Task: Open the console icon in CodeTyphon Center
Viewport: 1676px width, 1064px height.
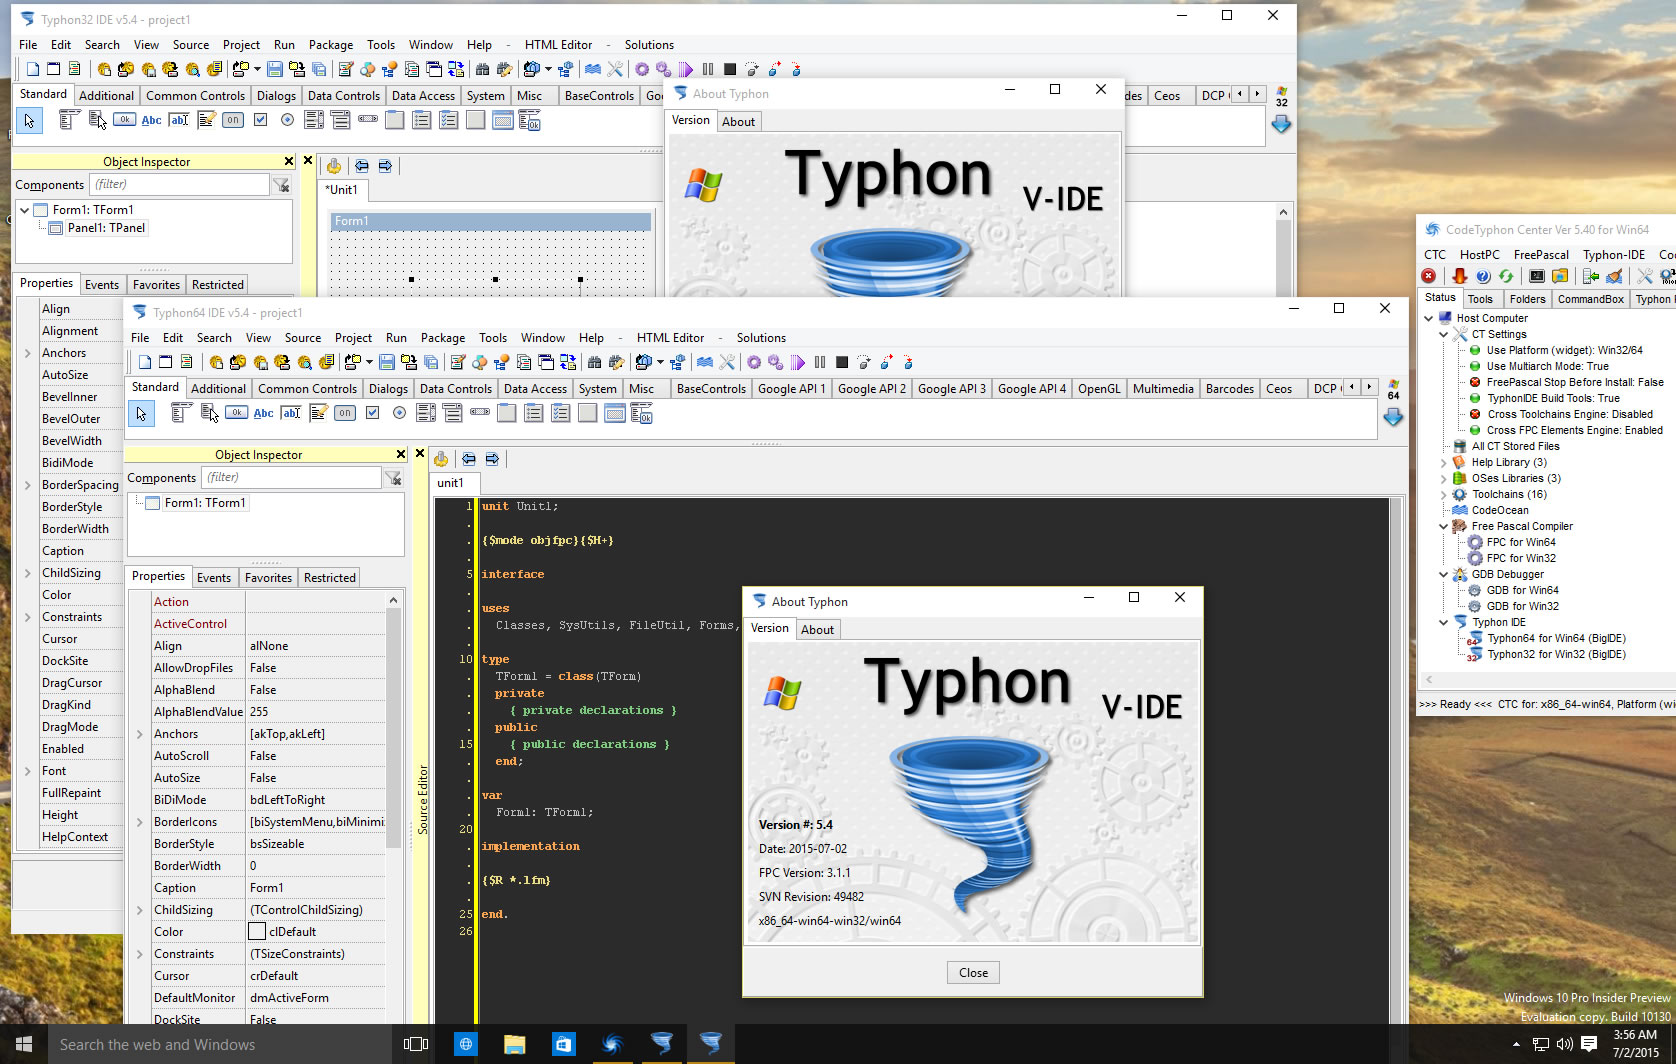Action: click(x=1537, y=276)
